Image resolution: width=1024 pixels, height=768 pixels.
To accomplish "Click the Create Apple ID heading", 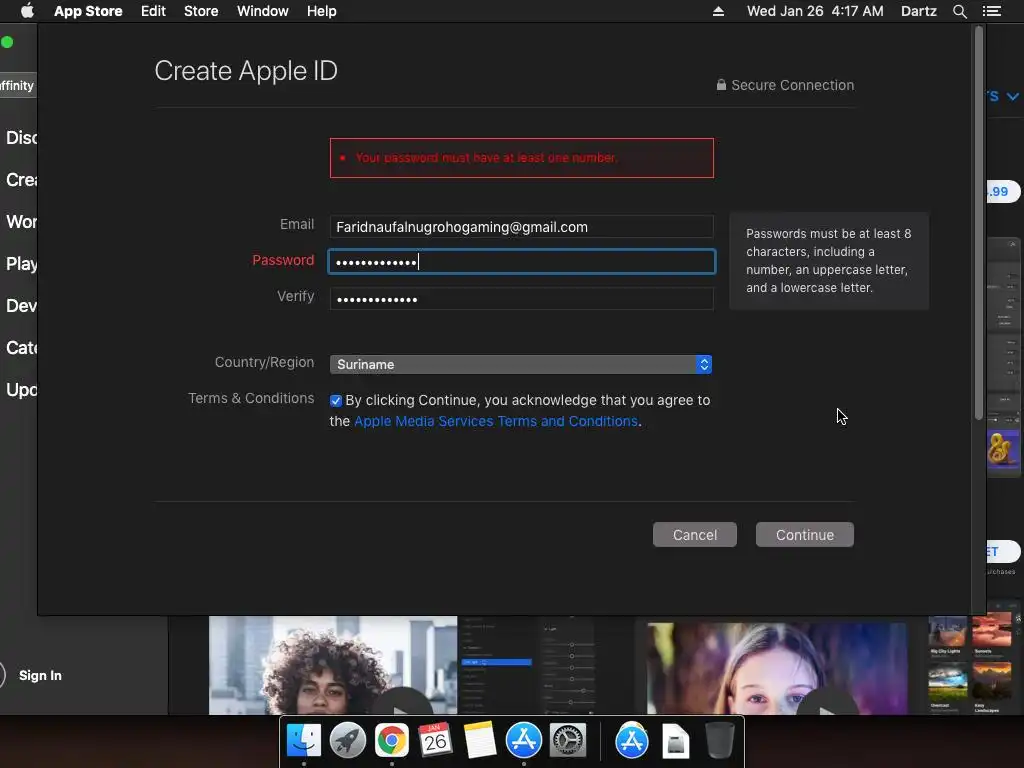I will 246,71.
